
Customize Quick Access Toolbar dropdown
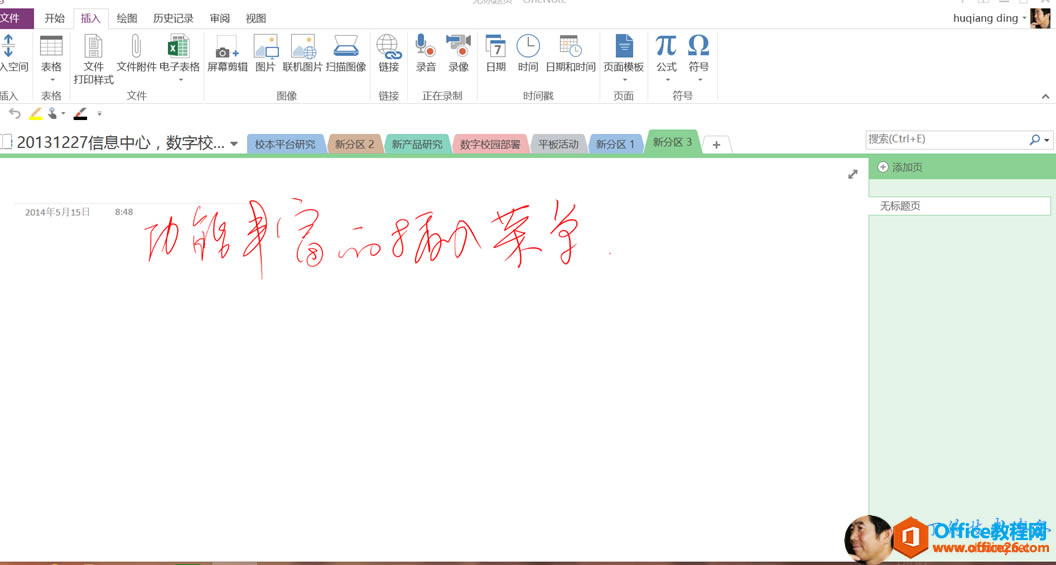tap(99, 114)
